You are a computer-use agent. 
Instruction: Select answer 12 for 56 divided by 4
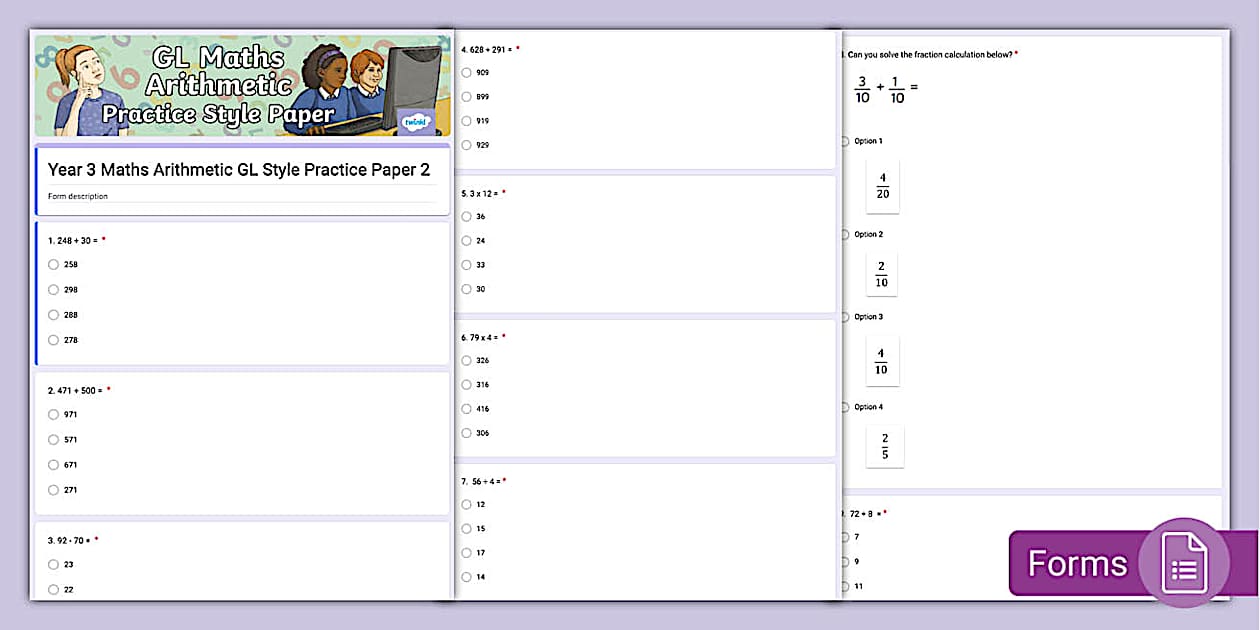[x=466, y=504]
